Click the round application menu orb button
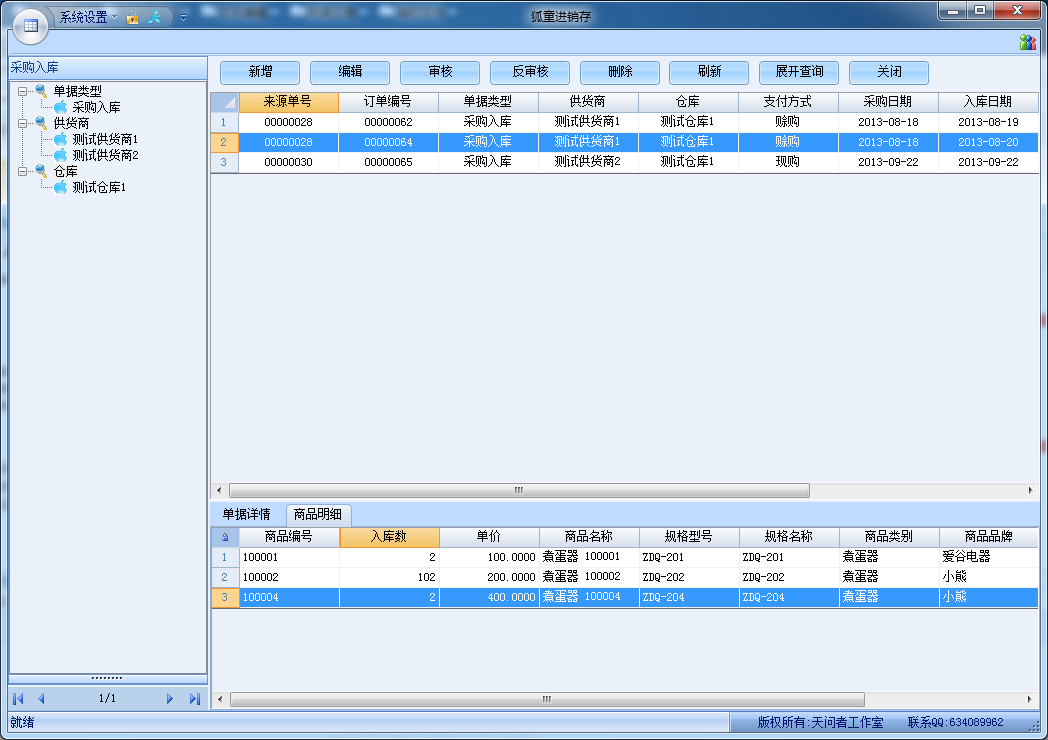The width and height of the screenshot is (1048, 740). tap(30, 25)
